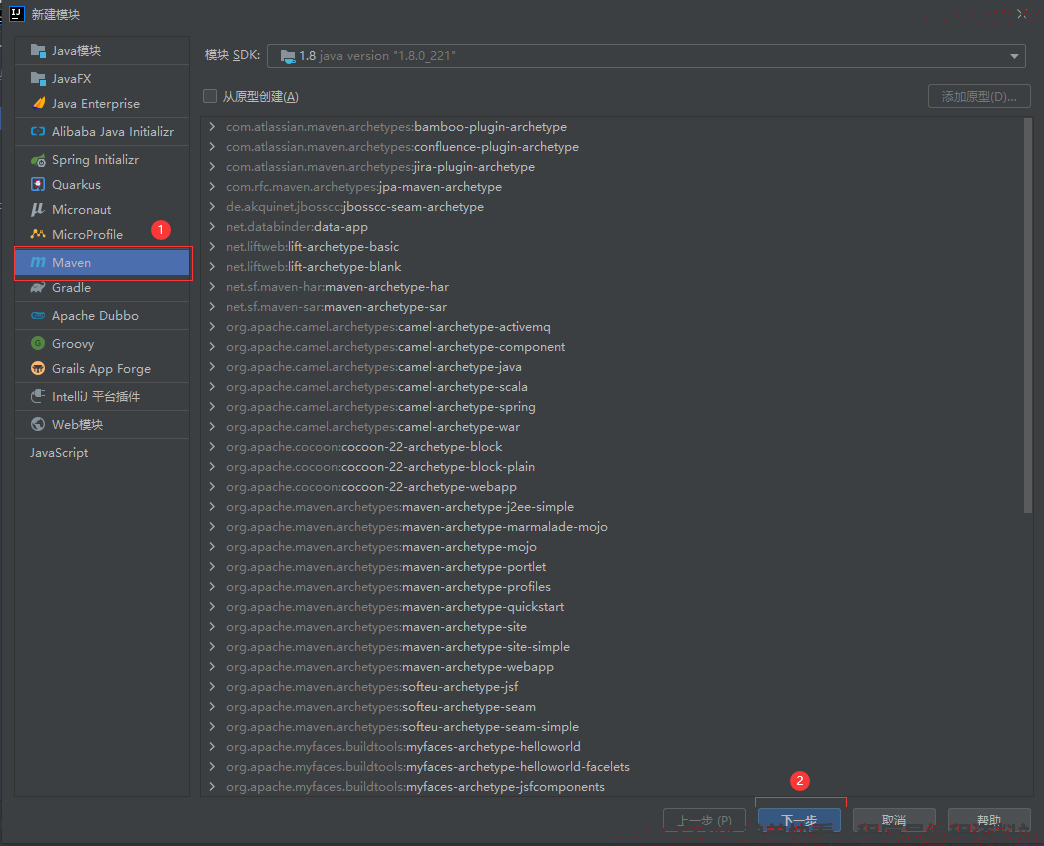Expand the cocoon-22-archetype-webapp node
The image size is (1044, 846).
(212, 487)
